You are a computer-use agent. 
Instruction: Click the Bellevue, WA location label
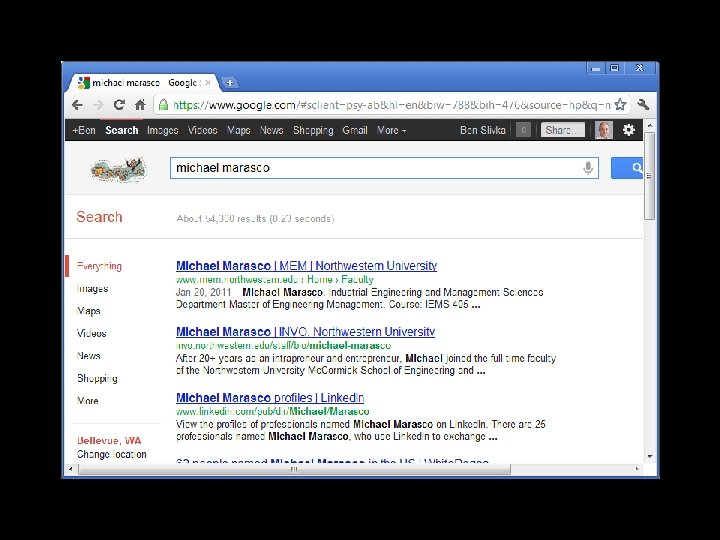(109, 441)
